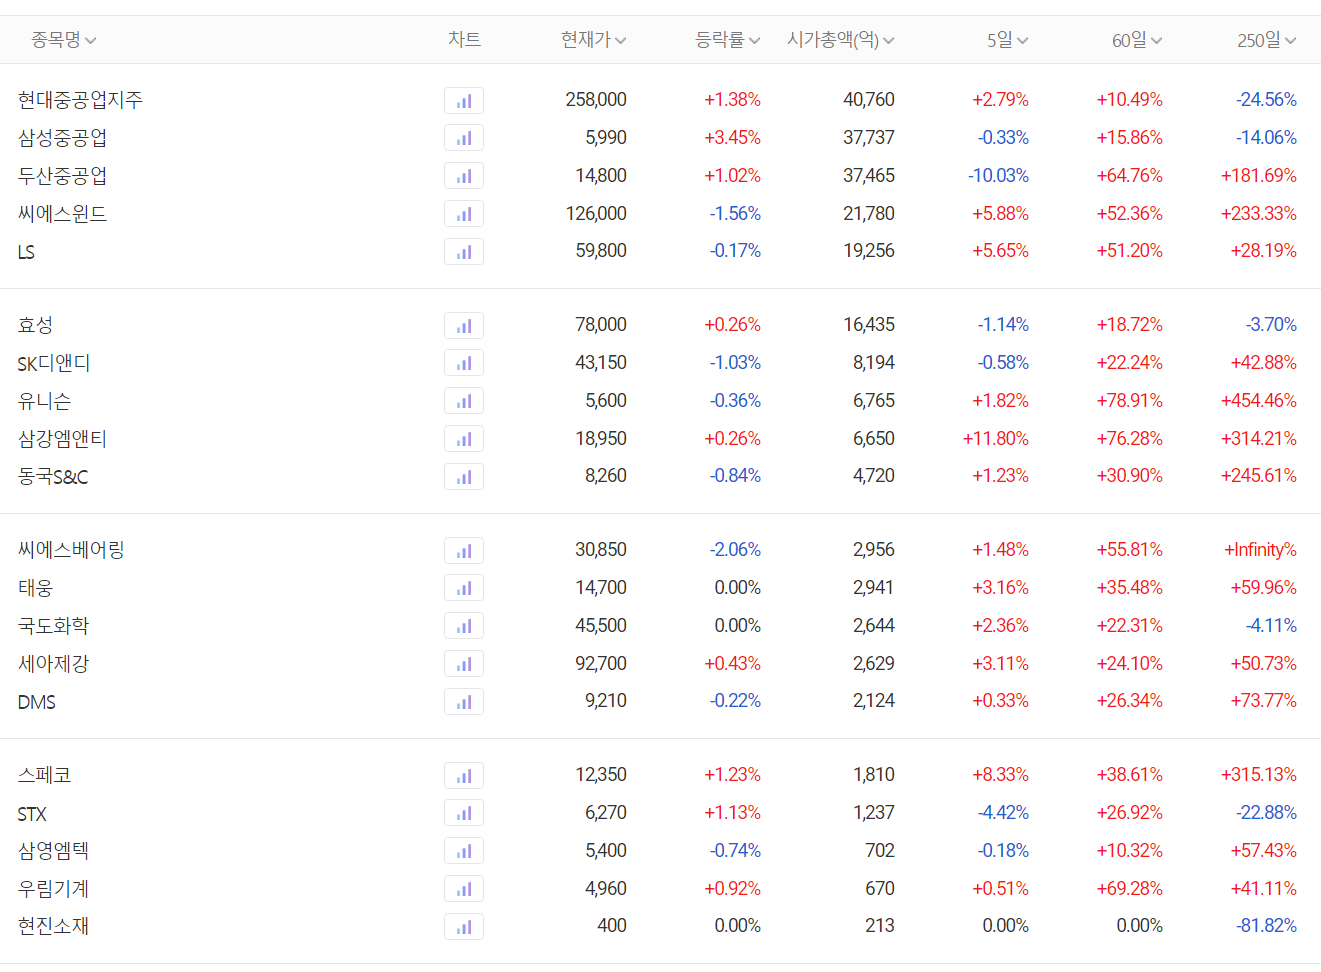Open stock 유니슨
This screenshot has width=1321, height=972.
click(44, 401)
